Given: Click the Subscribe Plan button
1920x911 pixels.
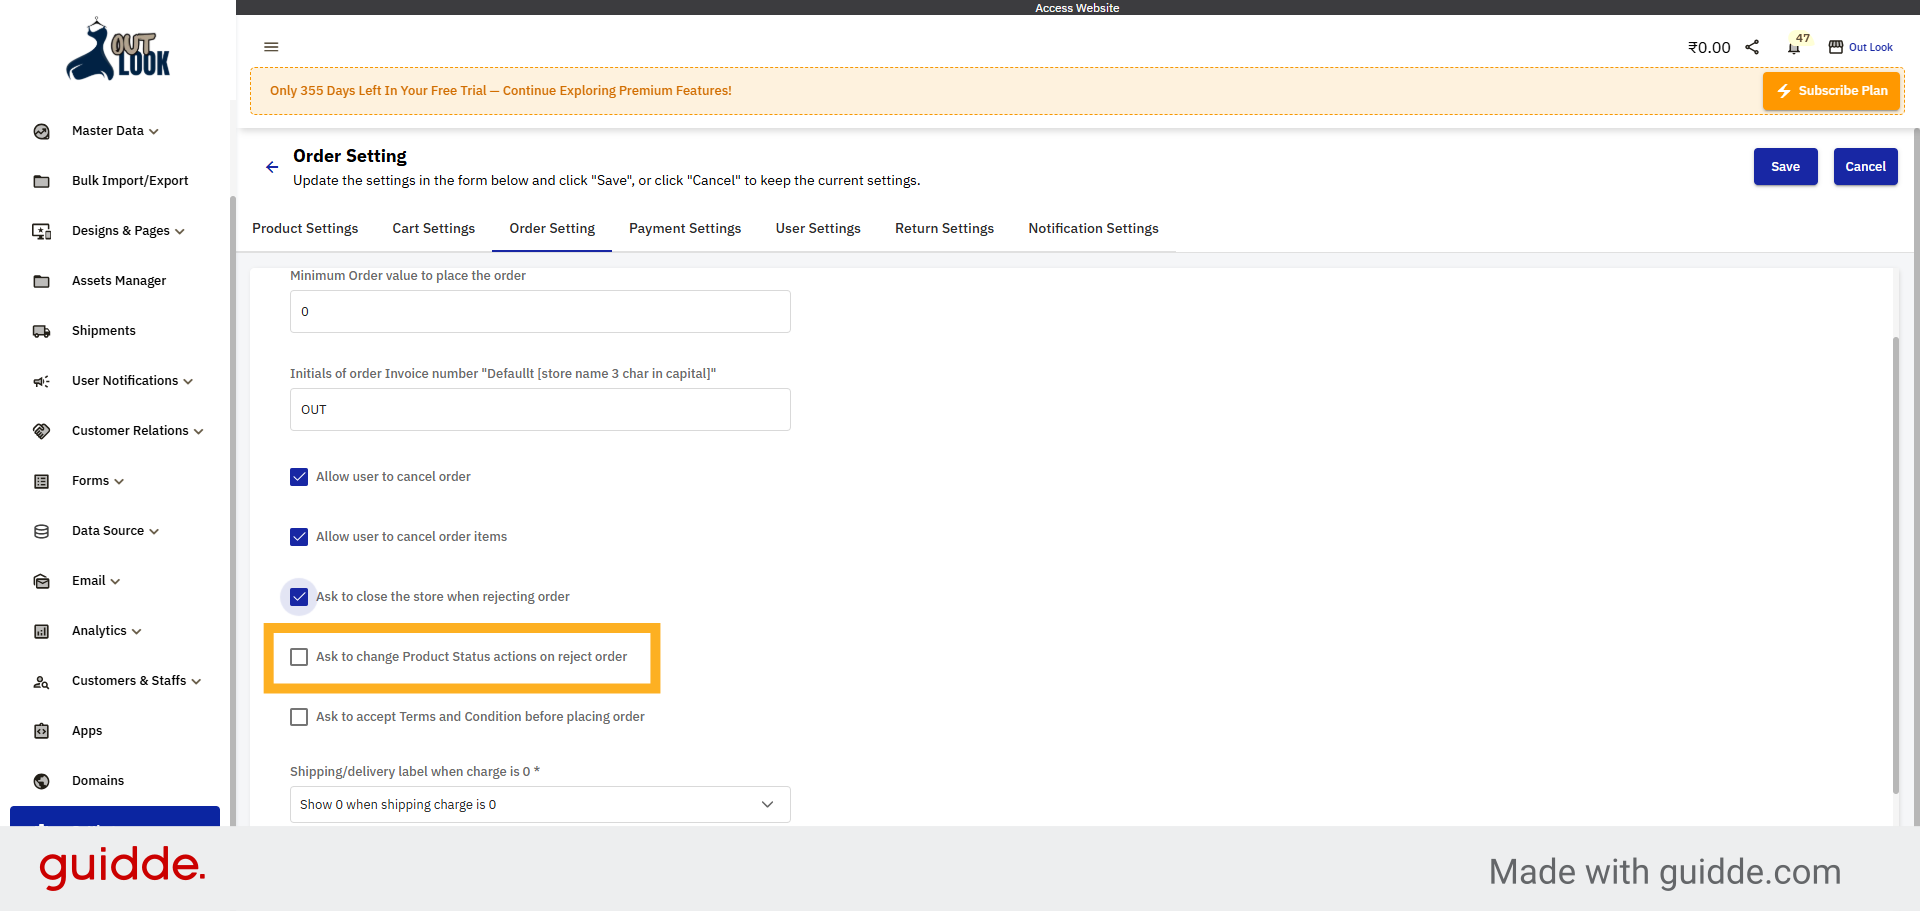Looking at the screenshot, I should pos(1831,90).
